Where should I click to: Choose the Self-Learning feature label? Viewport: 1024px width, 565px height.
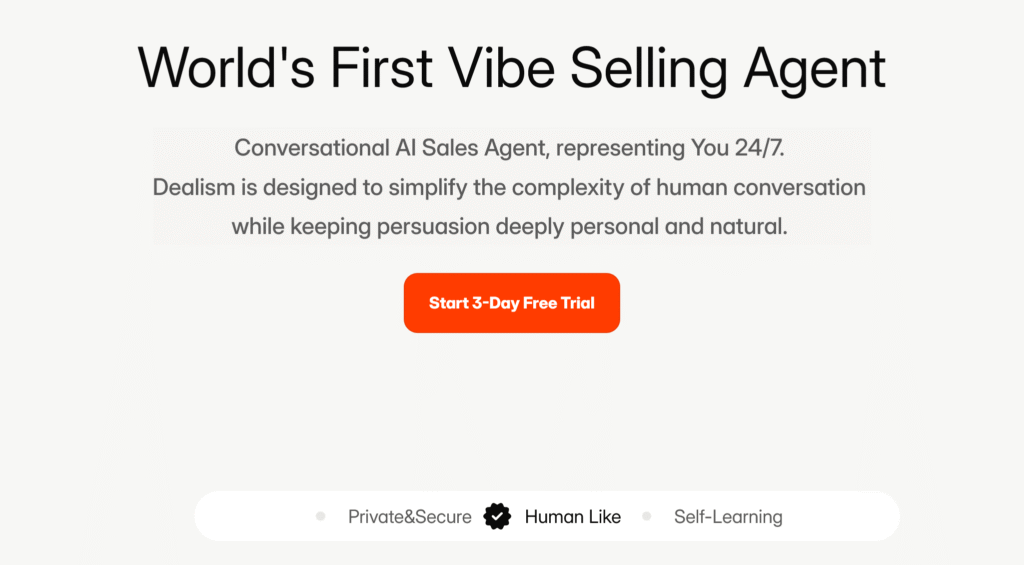727,517
